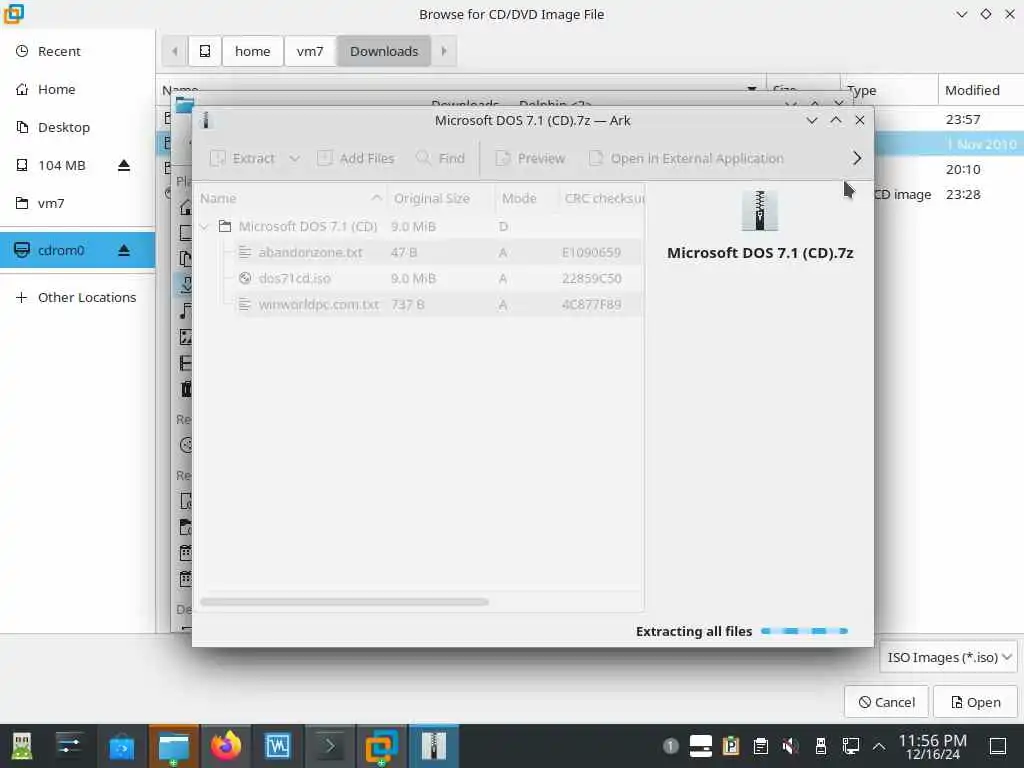Open Recent in the file dialog sidebar

coord(77,51)
